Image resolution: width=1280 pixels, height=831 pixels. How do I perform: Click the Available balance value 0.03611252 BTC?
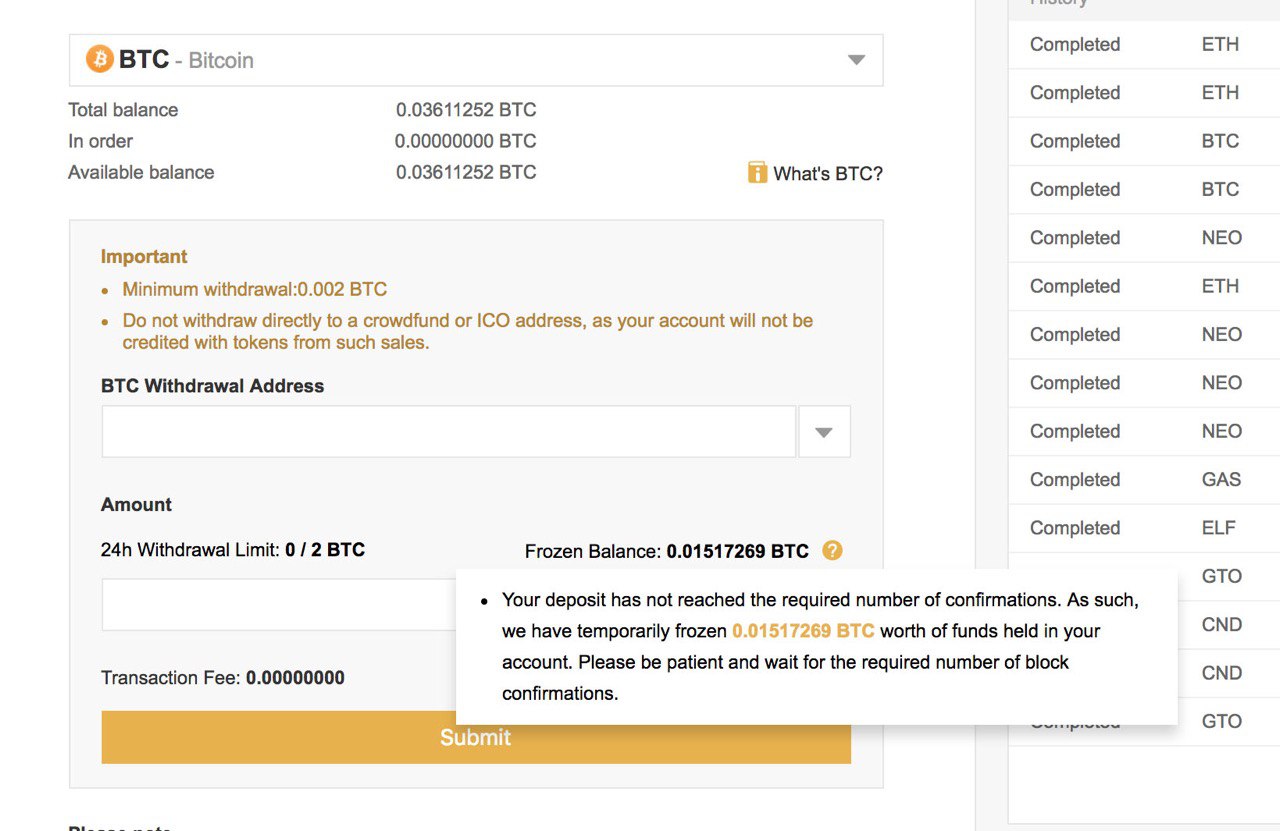pos(466,172)
